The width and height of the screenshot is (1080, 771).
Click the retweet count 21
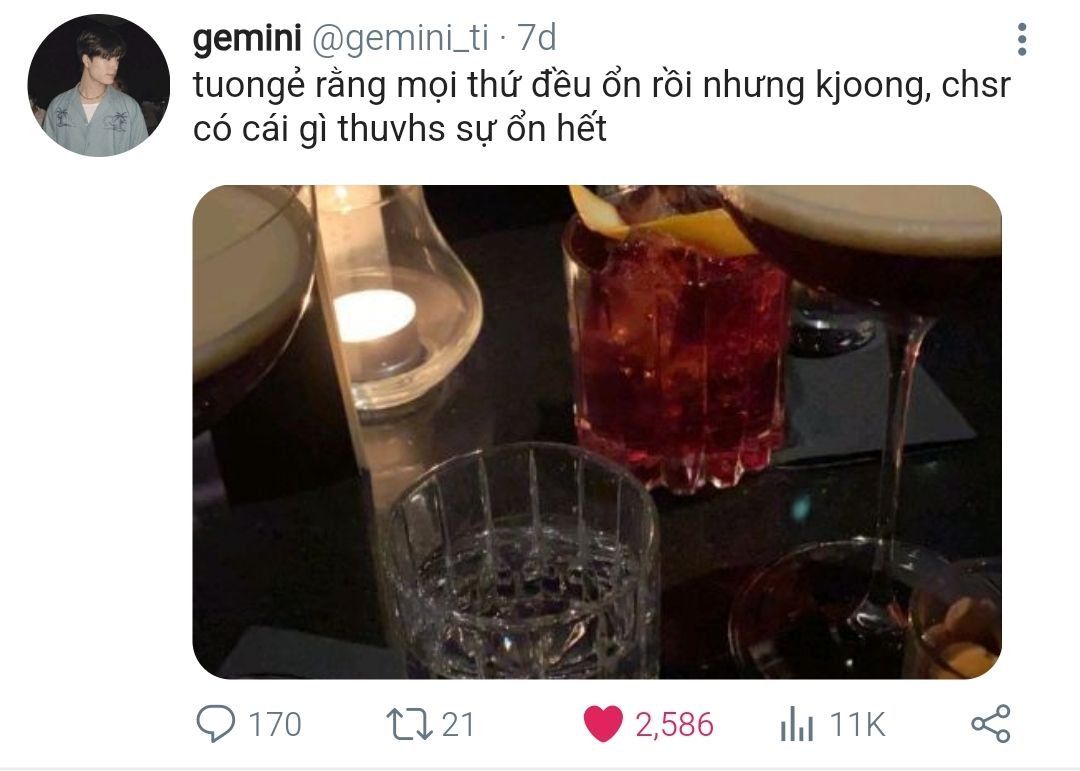tap(457, 725)
